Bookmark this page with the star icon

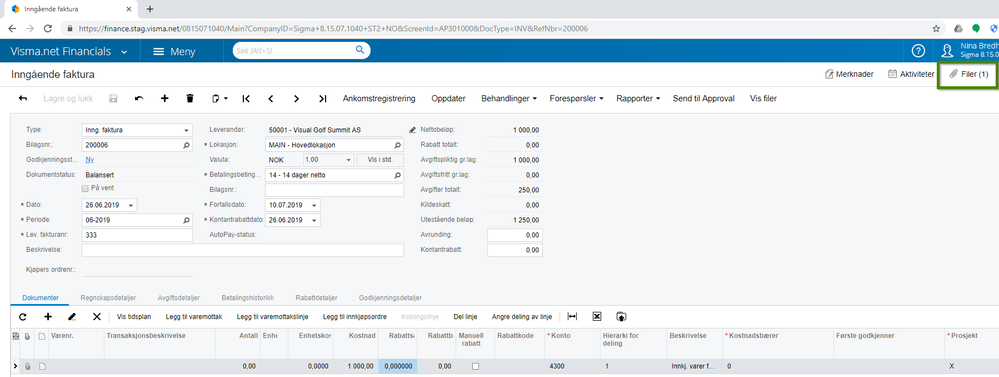tap(936, 28)
